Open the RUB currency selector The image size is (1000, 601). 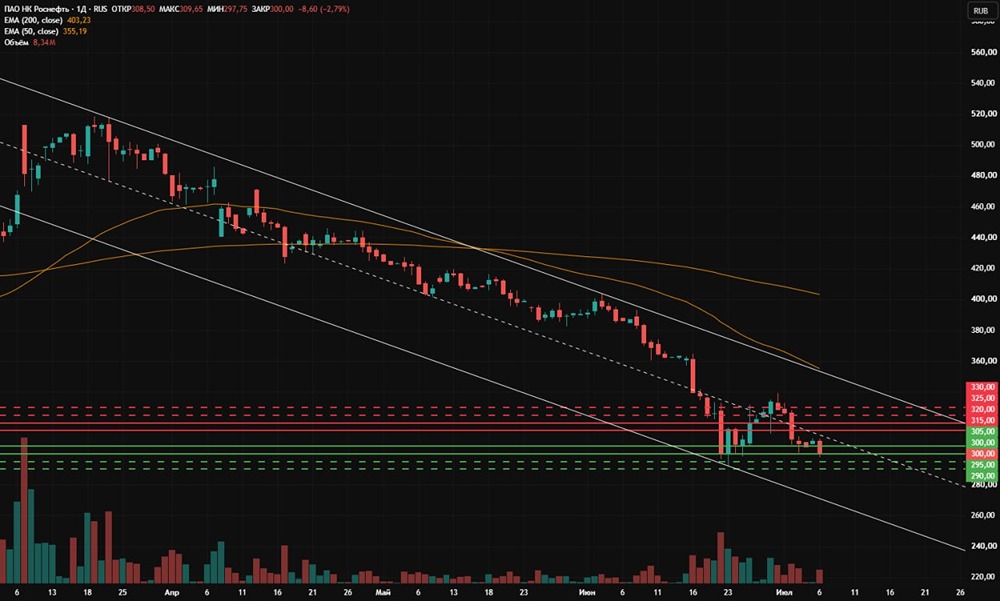click(981, 10)
